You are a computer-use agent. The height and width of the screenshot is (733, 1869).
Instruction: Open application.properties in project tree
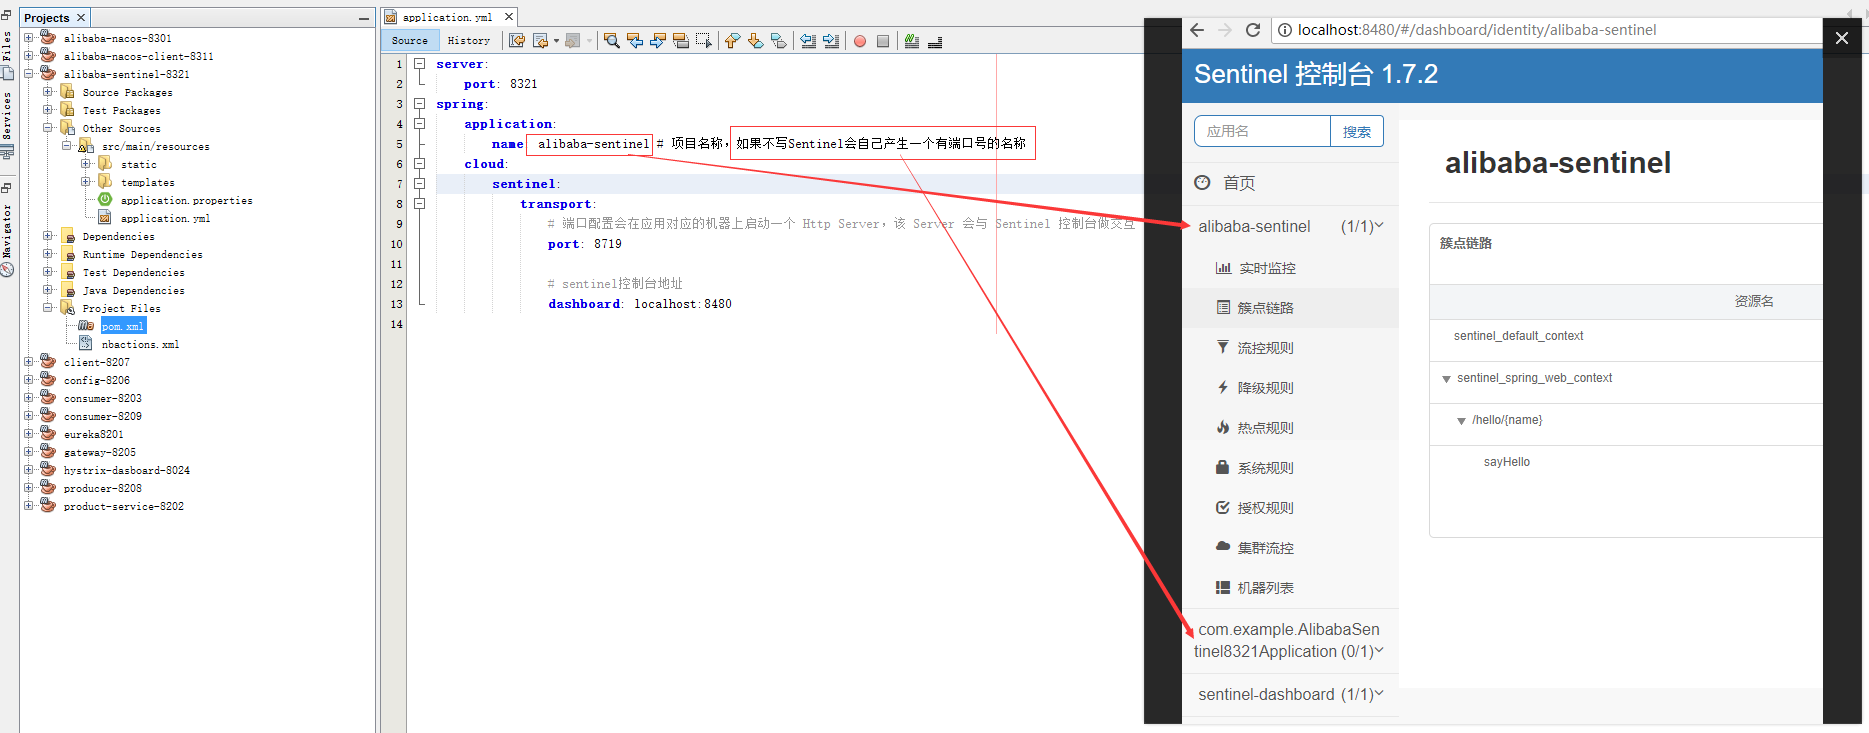point(186,200)
